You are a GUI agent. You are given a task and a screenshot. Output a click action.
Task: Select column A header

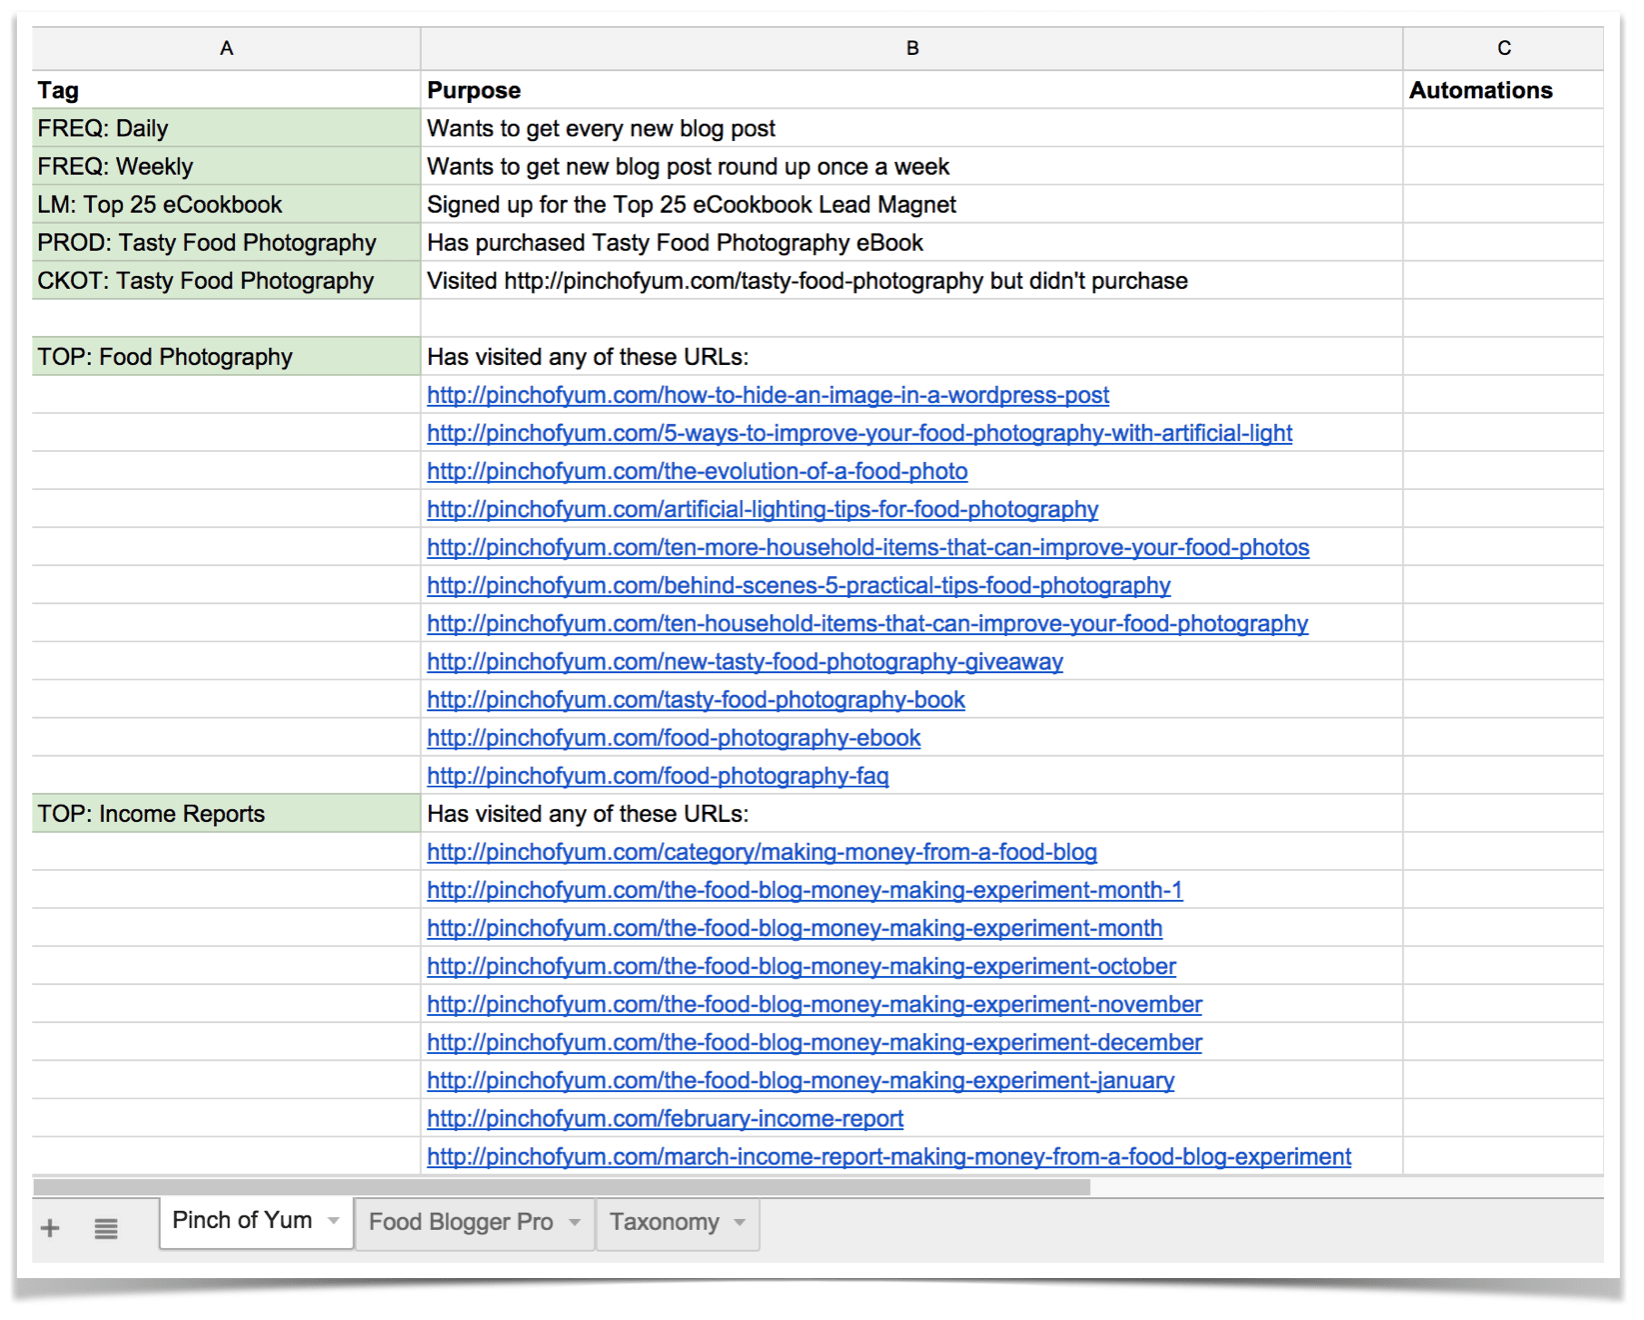coord(227,48)
